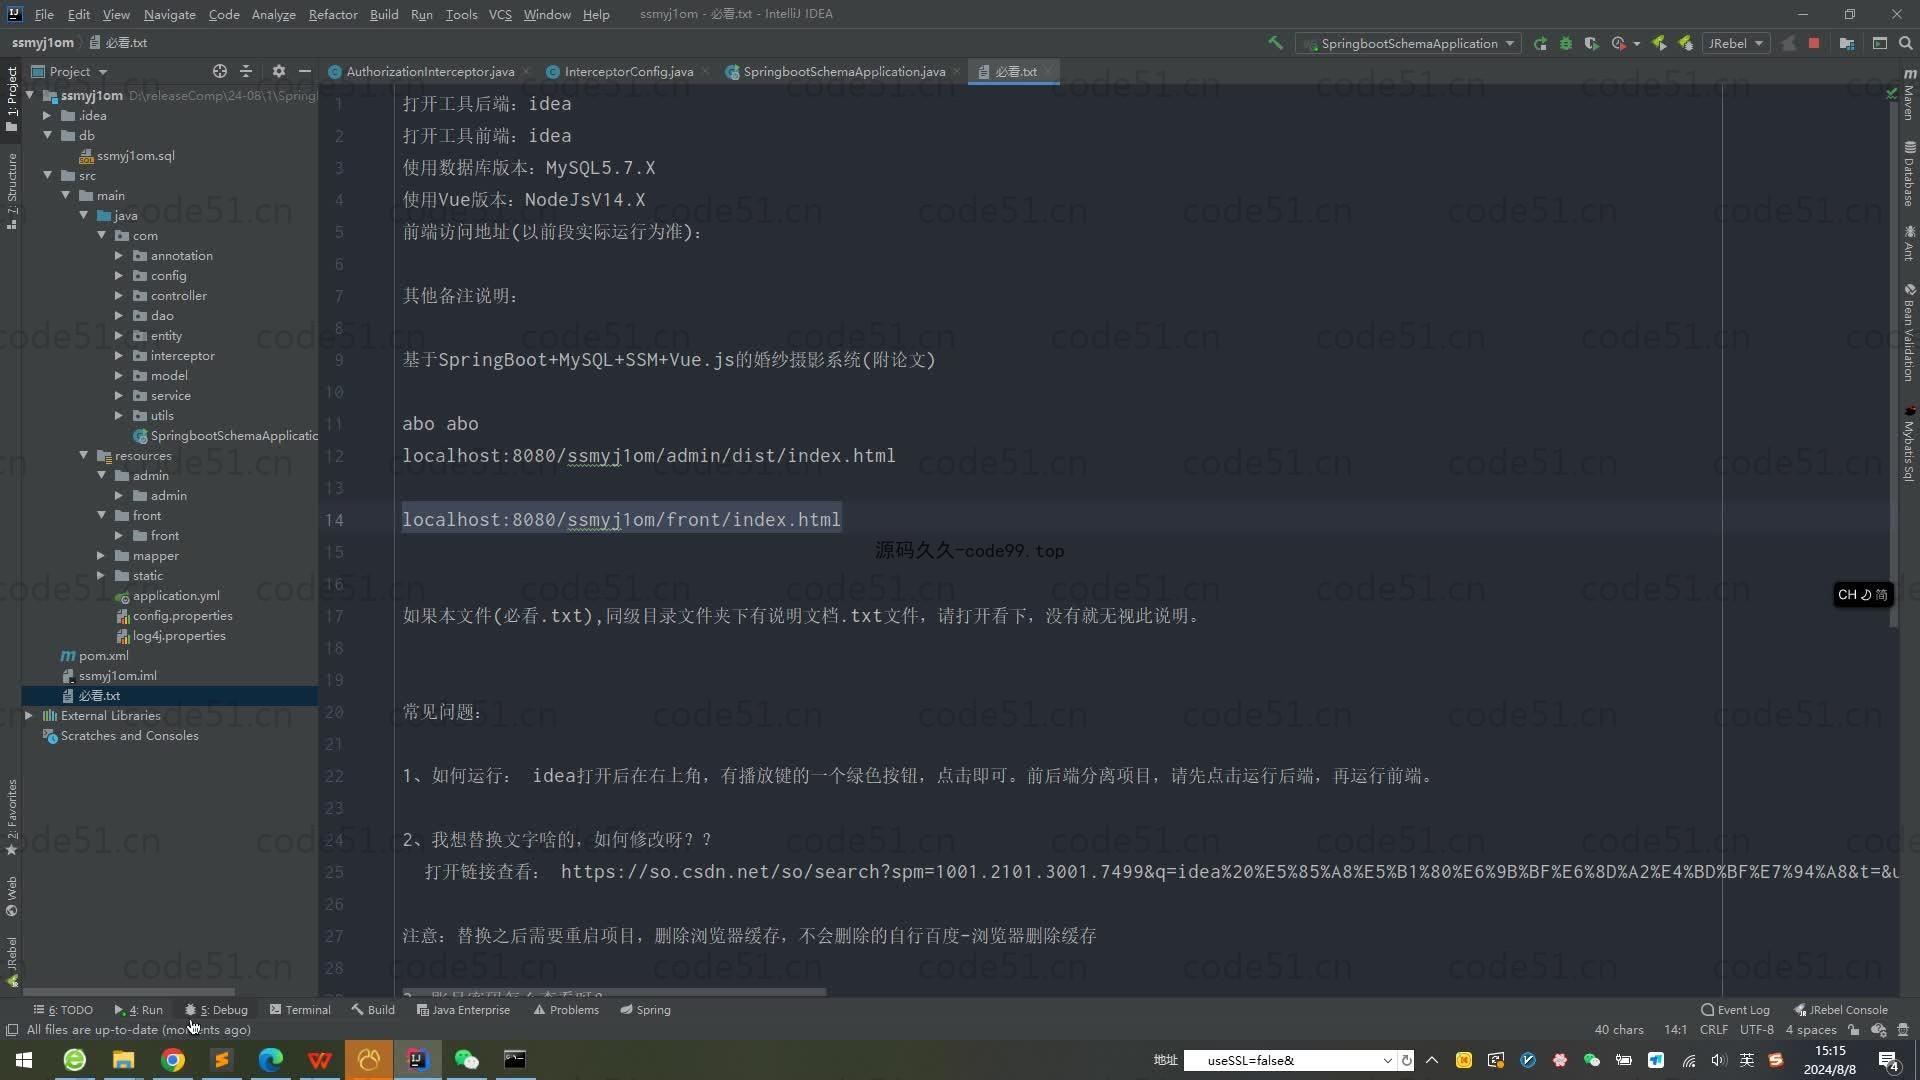Select pom.xml in the project tree

click(x=104, y=655)
